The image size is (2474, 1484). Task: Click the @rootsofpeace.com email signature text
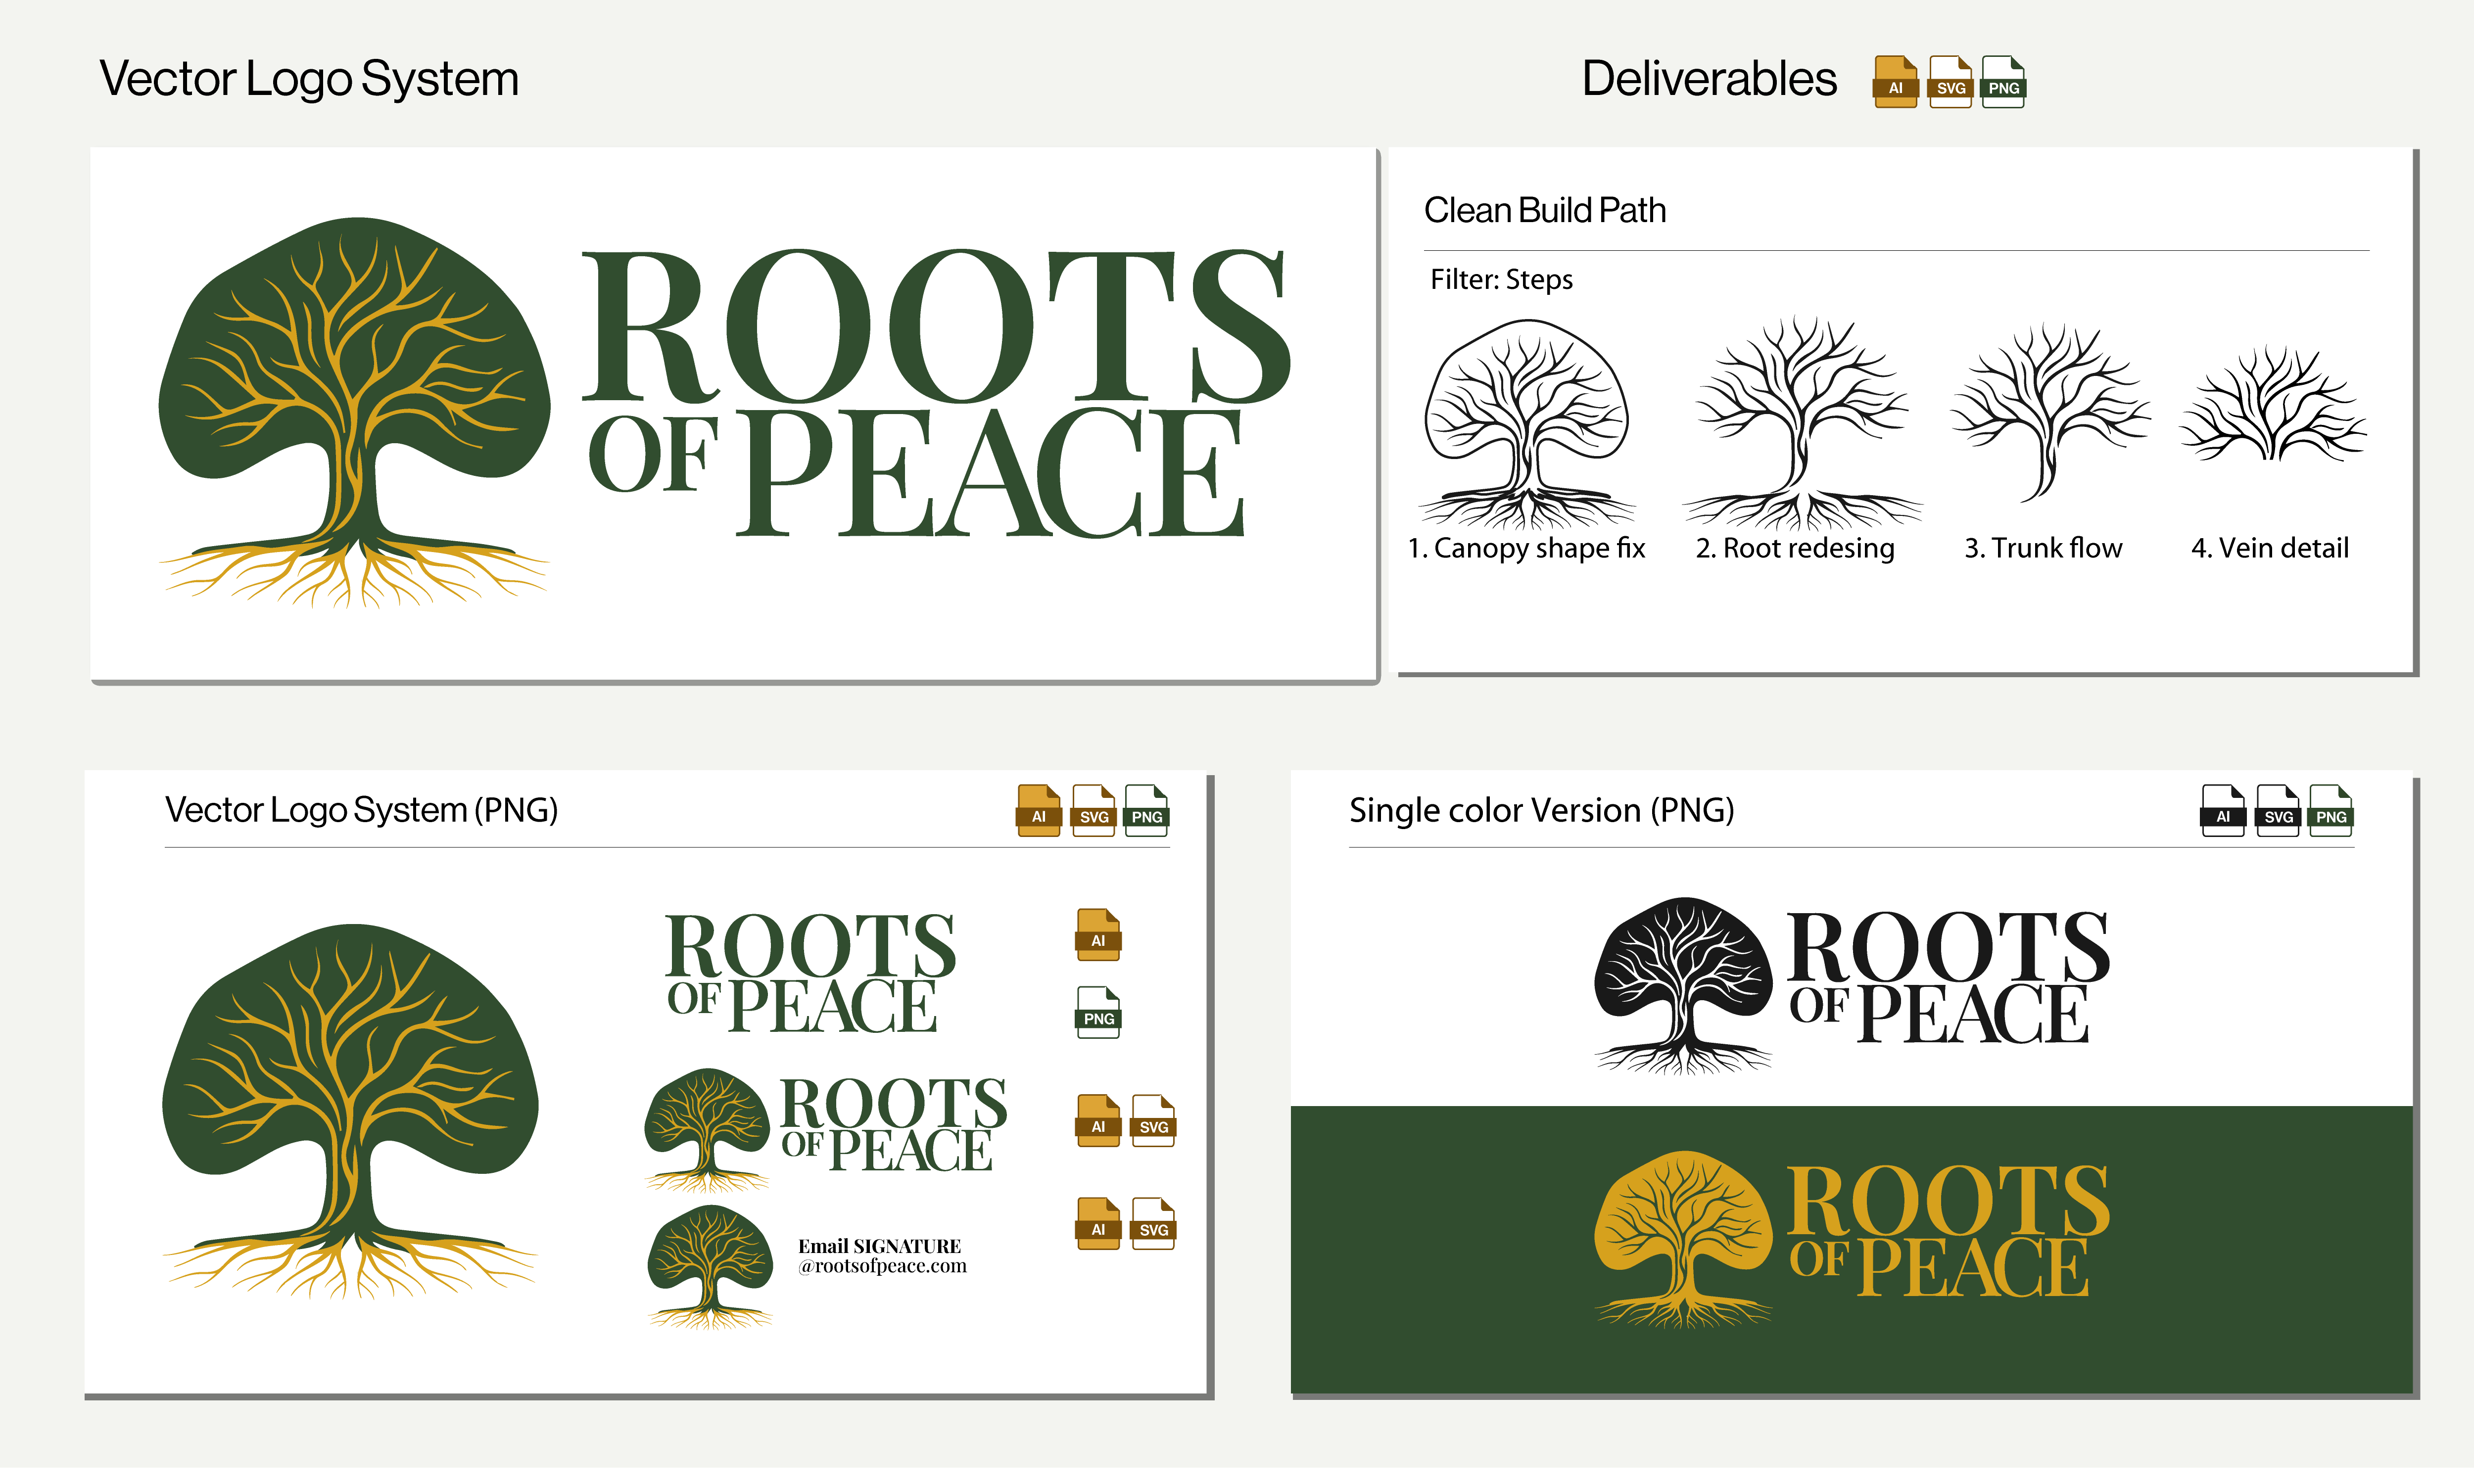pos(882,1266)
